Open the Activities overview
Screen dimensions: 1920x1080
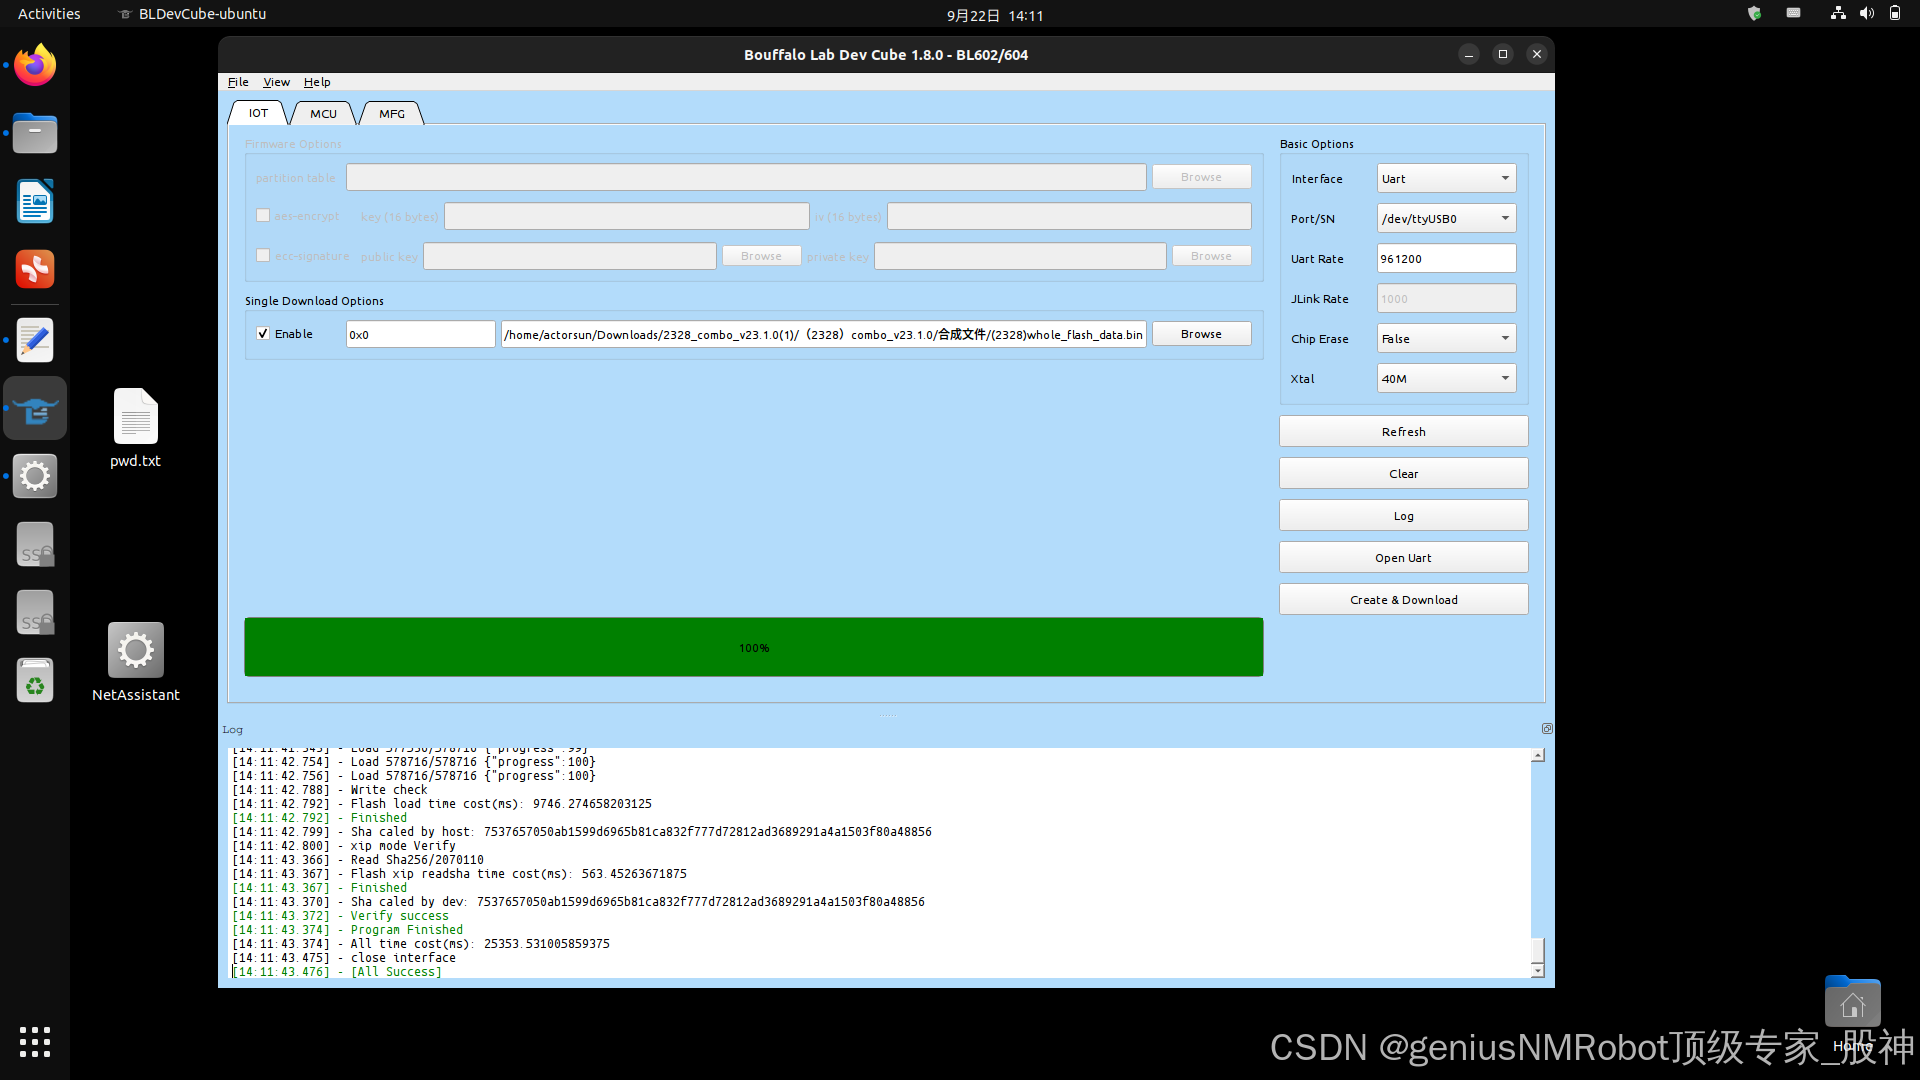coord(49,14)
